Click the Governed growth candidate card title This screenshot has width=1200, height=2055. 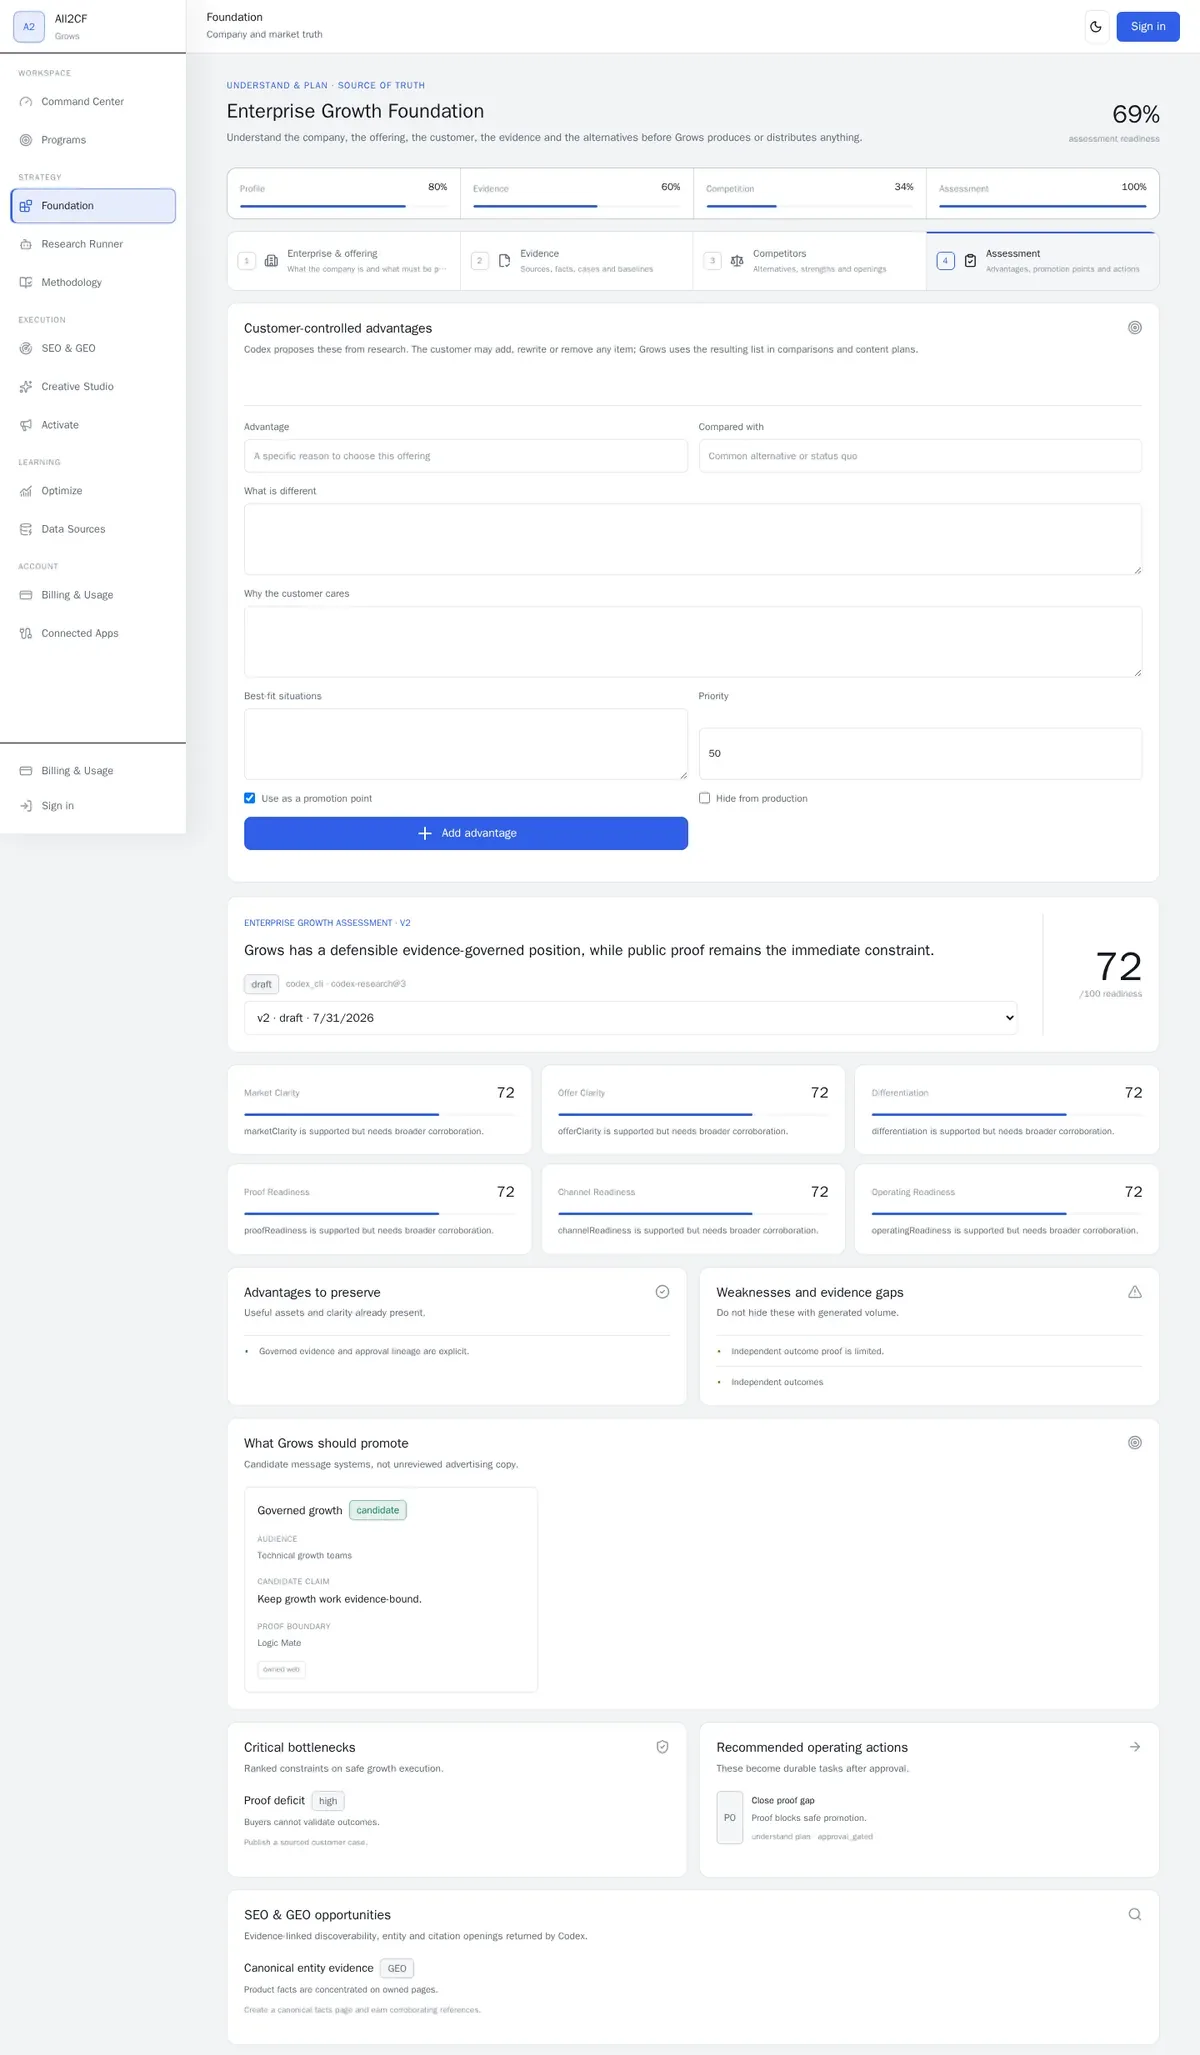[x=300, y=1511]
